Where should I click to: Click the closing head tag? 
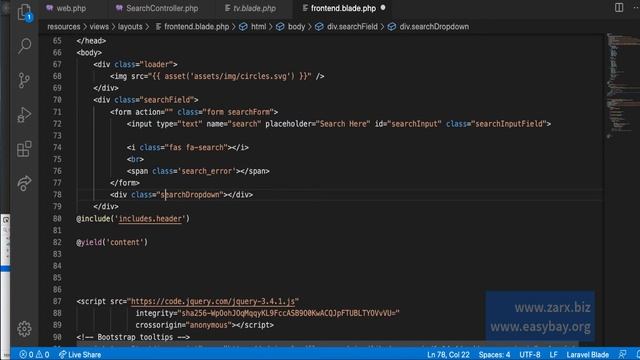(91, 41)
